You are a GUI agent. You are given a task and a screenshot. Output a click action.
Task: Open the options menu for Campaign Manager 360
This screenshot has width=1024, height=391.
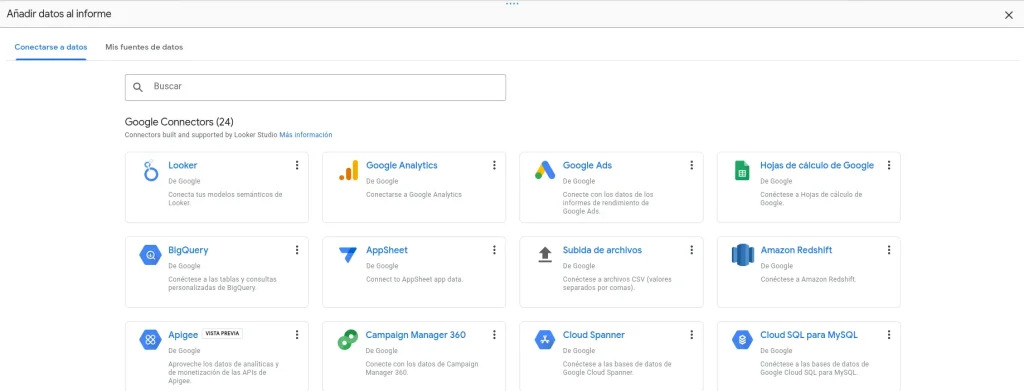click(x=494, y=335)
